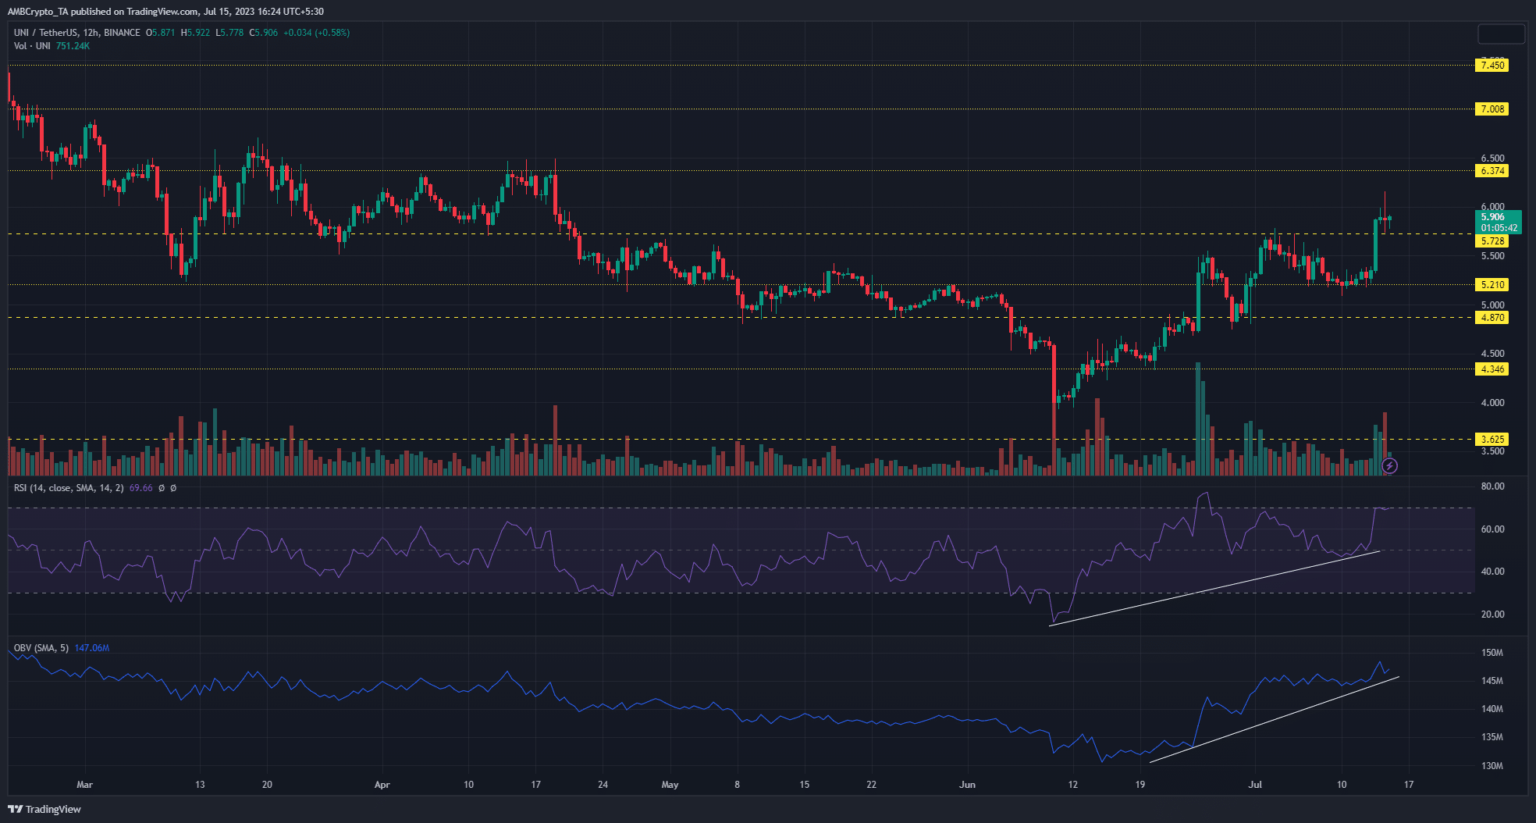Viewport: 1536px width, 823px height.
Task: Select the 6.374 horizontal line price tag
Action: [x=1492, y=171]
